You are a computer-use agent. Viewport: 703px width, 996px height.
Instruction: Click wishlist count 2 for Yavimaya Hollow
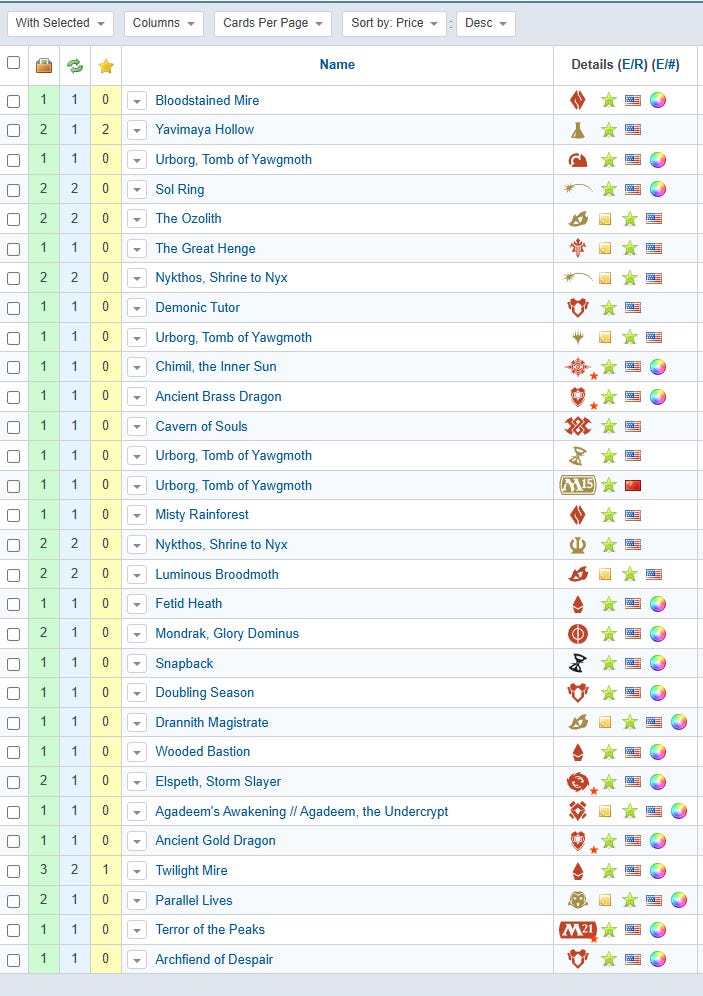(x=105, y=130)
